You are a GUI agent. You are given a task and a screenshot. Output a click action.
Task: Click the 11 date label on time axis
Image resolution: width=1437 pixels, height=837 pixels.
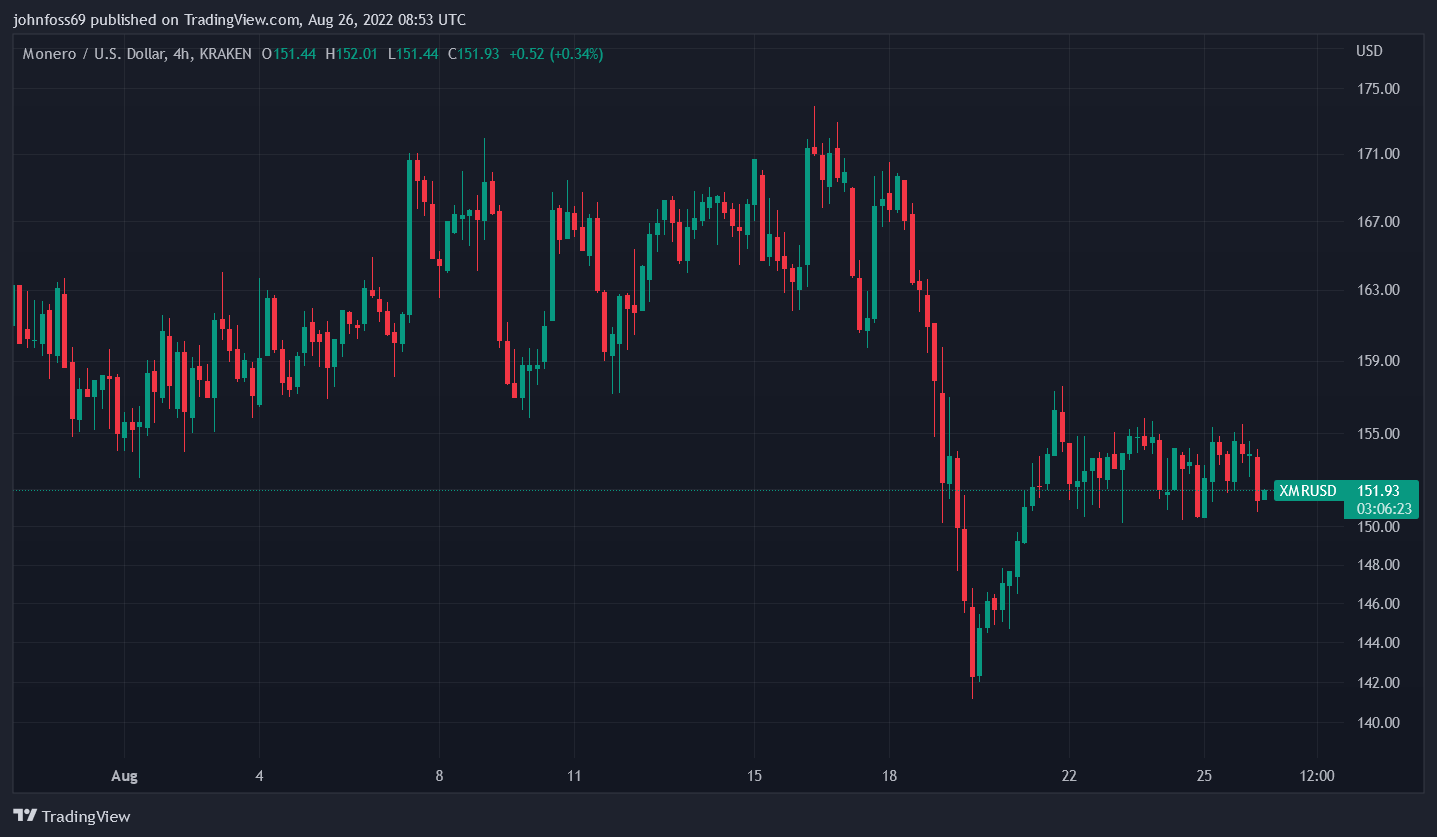574,776
